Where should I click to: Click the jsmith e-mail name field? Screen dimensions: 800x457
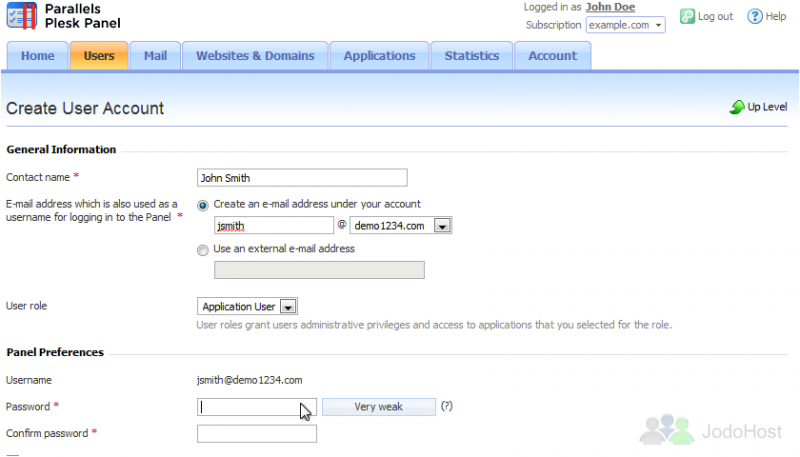pyautogui.click(x=274, y=225)
